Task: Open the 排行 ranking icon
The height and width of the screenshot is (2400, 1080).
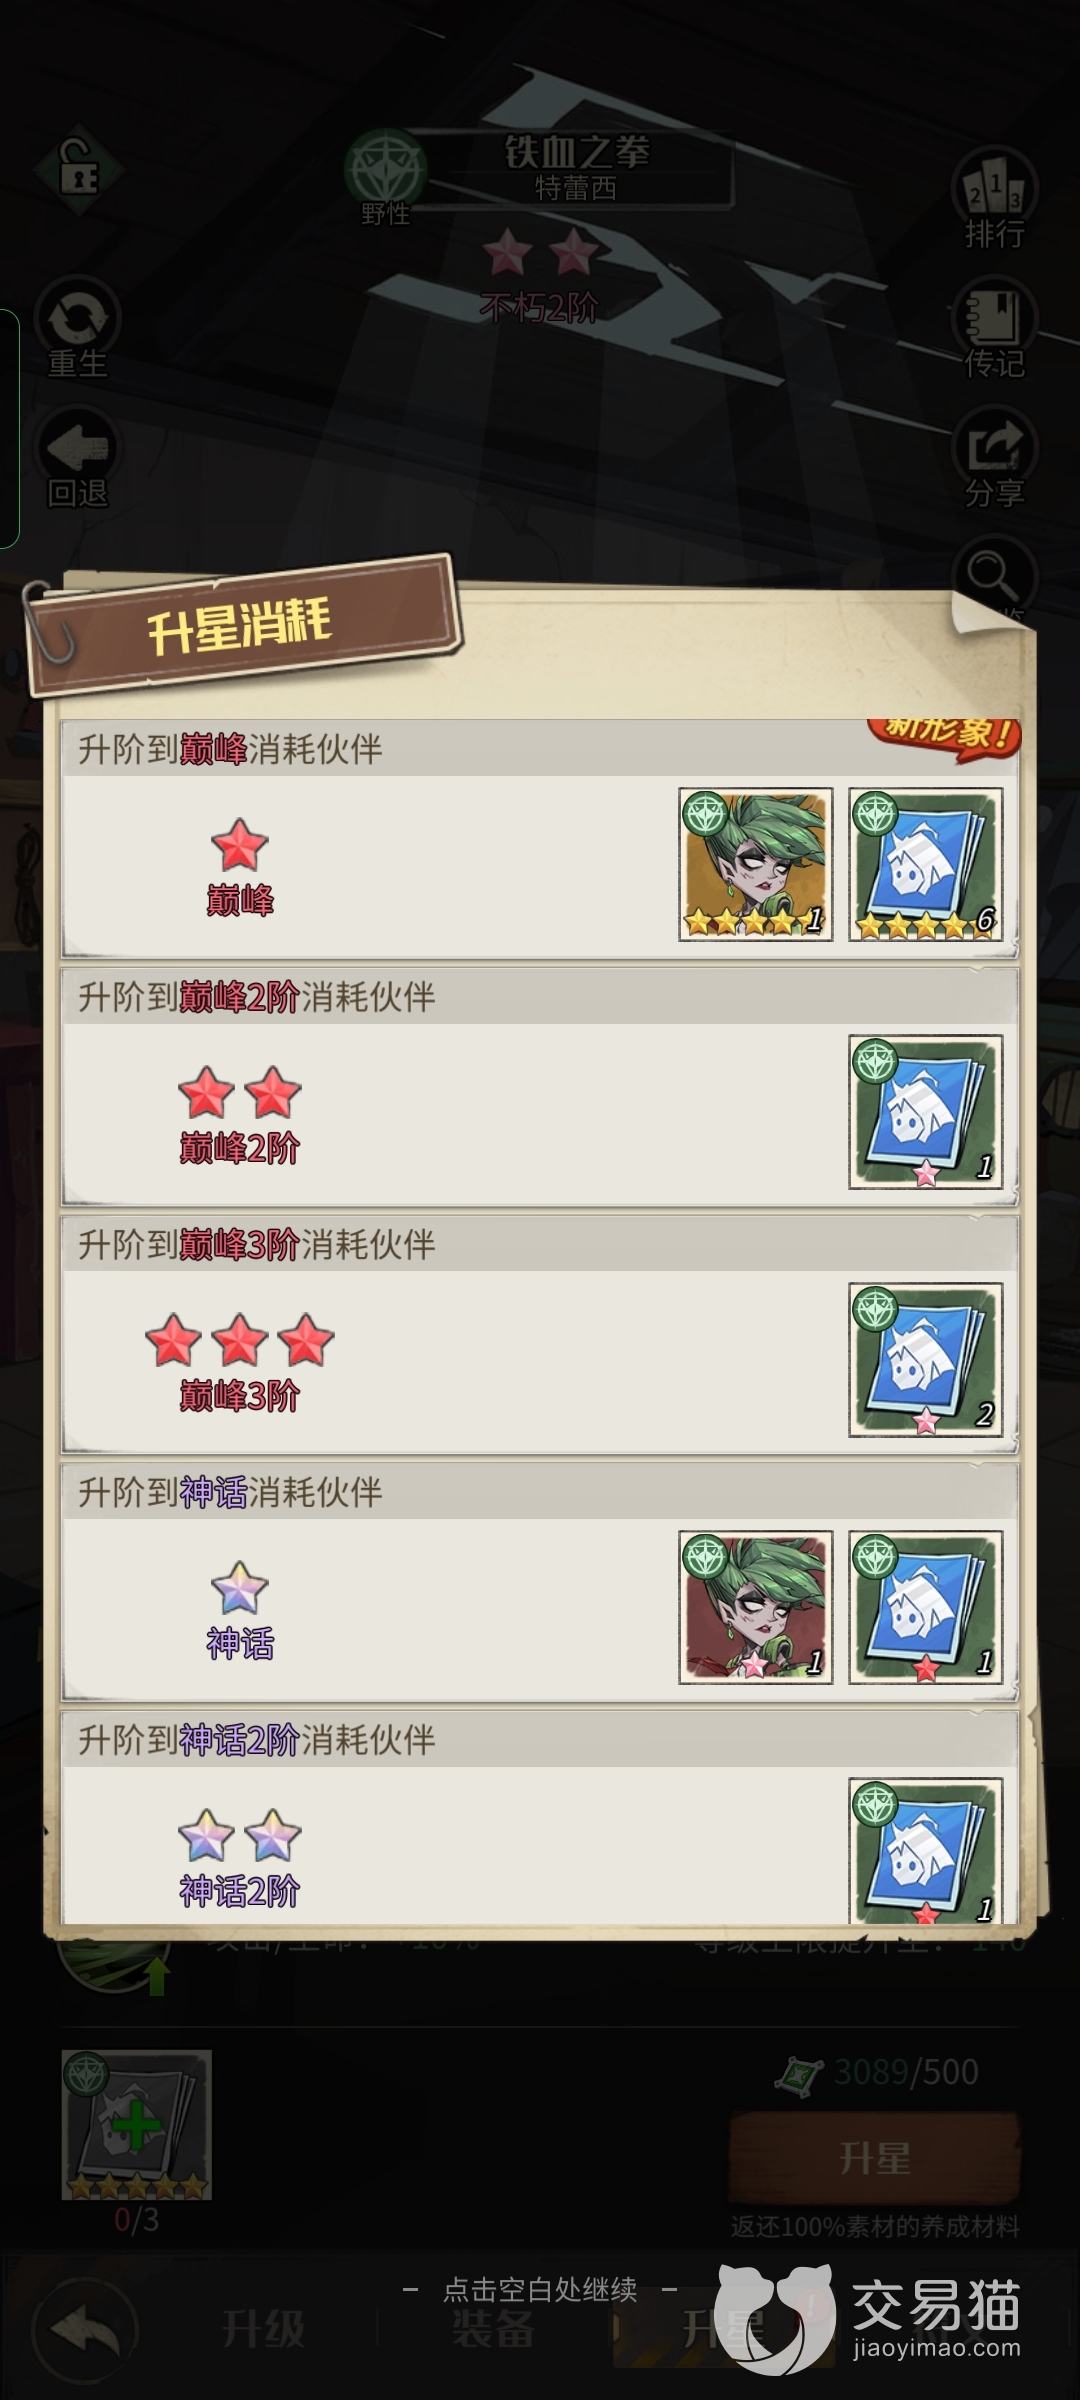Action: pos(994,198)
